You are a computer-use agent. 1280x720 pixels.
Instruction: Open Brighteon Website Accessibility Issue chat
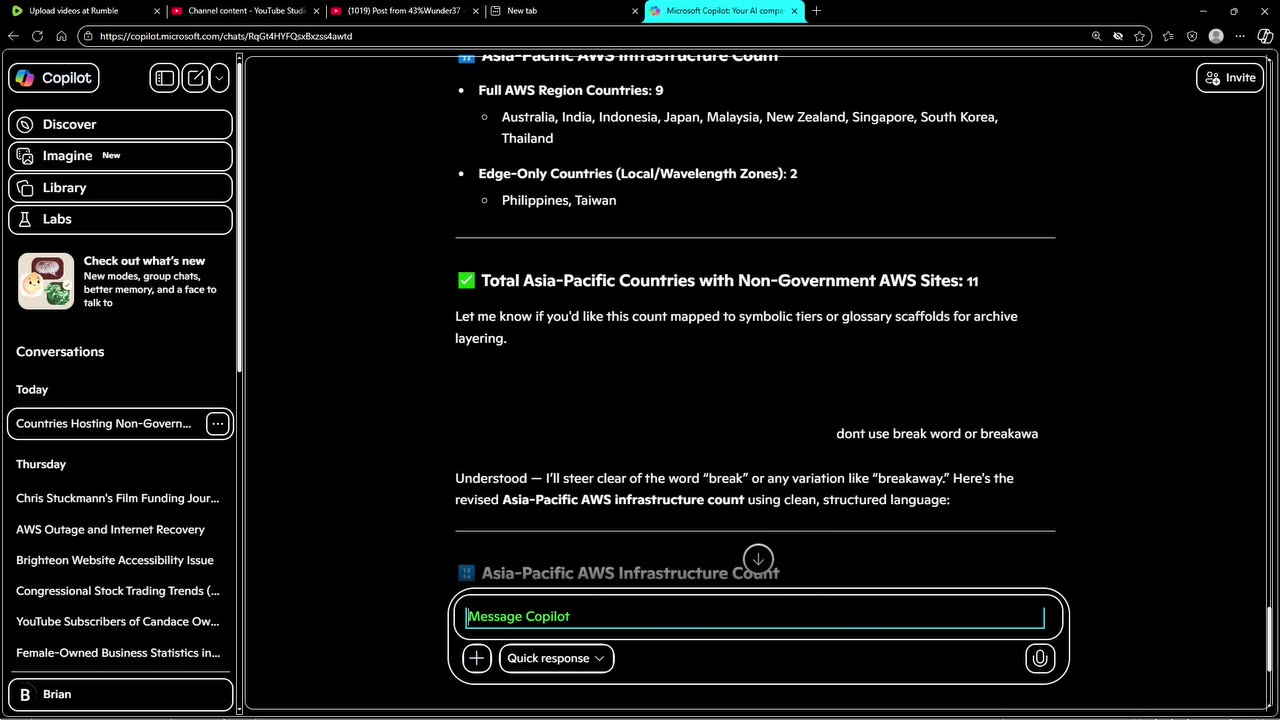pos(115,560)
